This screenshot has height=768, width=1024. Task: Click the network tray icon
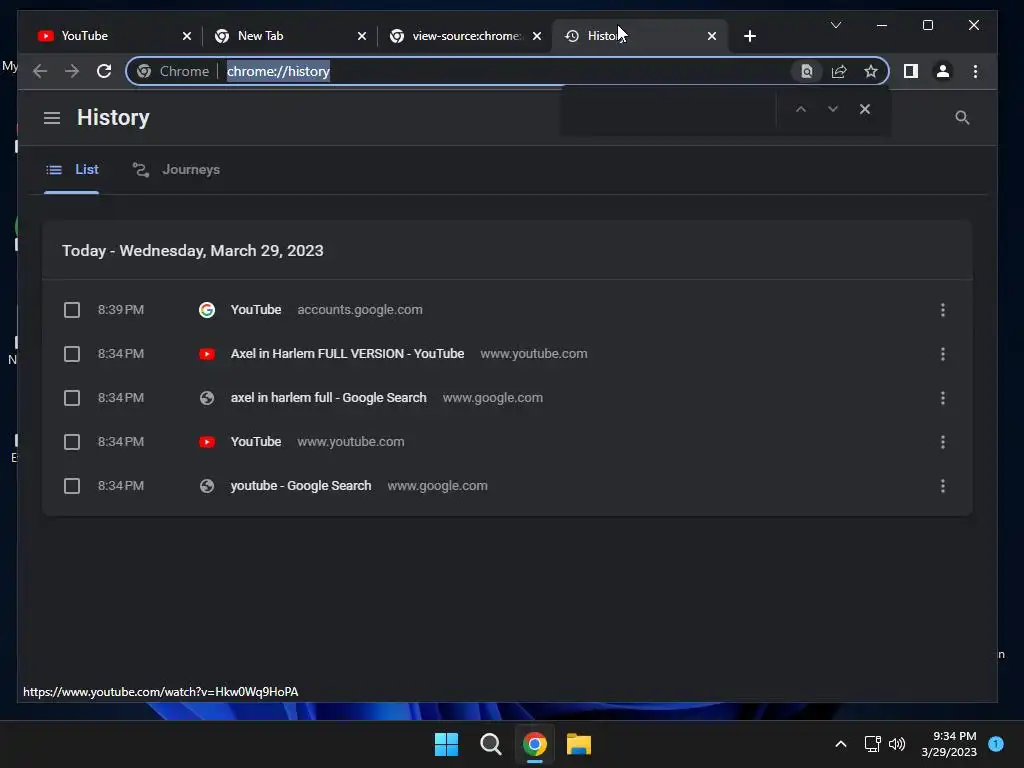[872, 744]
